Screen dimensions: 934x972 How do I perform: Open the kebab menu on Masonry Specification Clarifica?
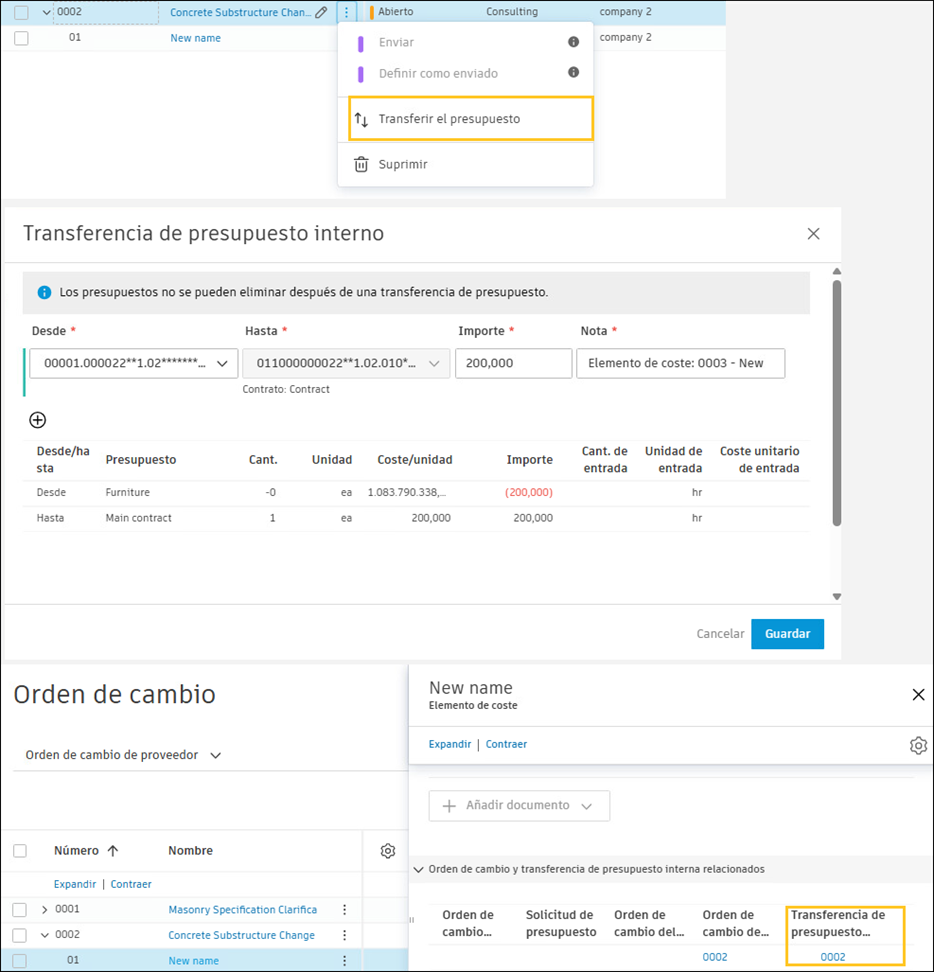click(x=345, y=909)
